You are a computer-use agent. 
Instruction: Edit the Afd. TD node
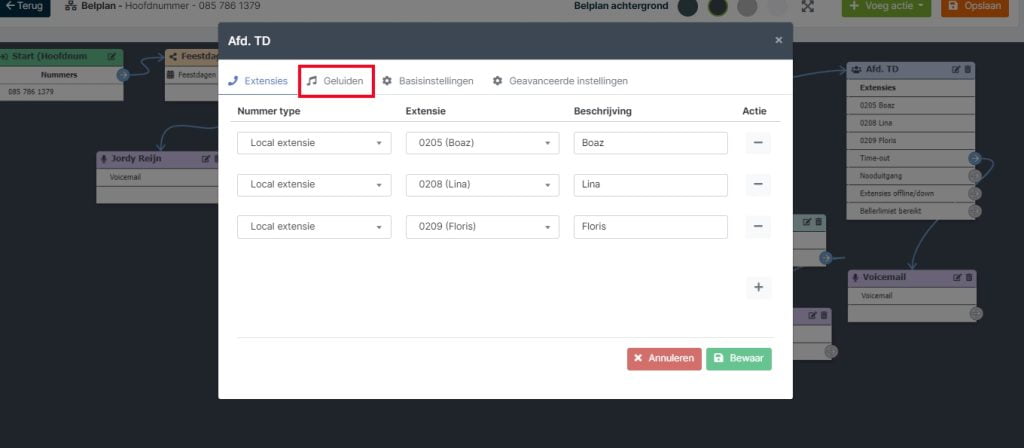tap(956, 69)
